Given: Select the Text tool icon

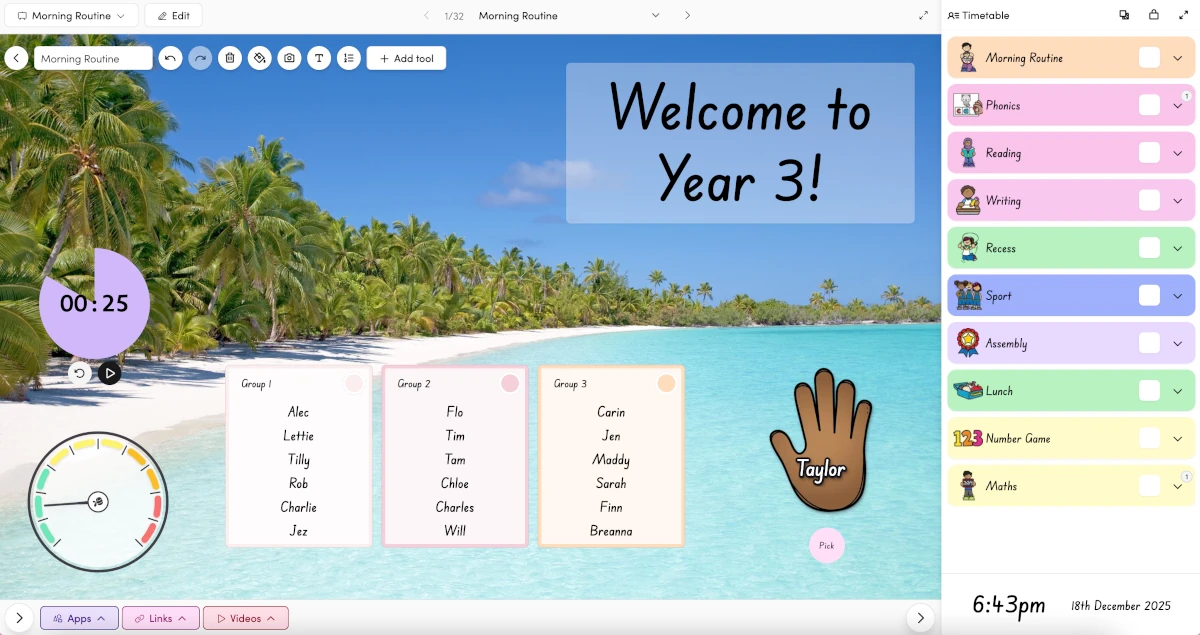Looking at the screenshot, I should pos(319,58).
